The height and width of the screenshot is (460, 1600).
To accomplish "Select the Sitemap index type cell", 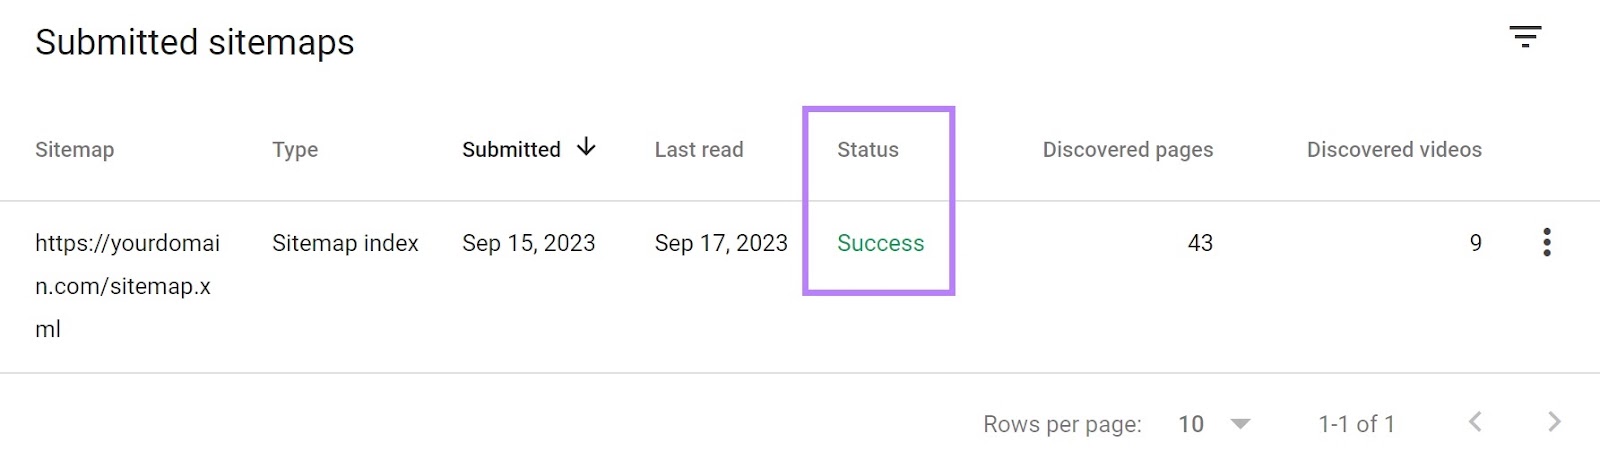I will pyautogui.click(x=345, y=243).
